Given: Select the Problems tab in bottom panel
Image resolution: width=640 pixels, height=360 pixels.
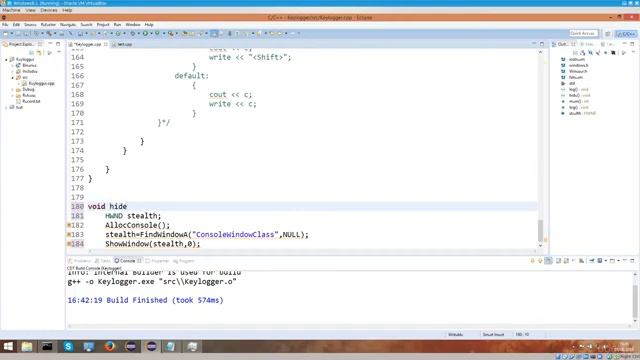Looking at the screenshot, I should point(80,261).
